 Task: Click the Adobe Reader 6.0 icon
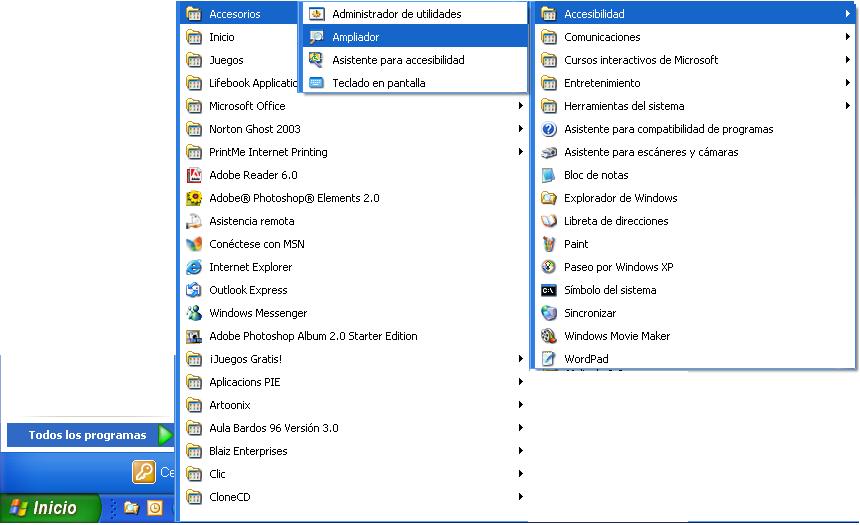tap(194, 175)
